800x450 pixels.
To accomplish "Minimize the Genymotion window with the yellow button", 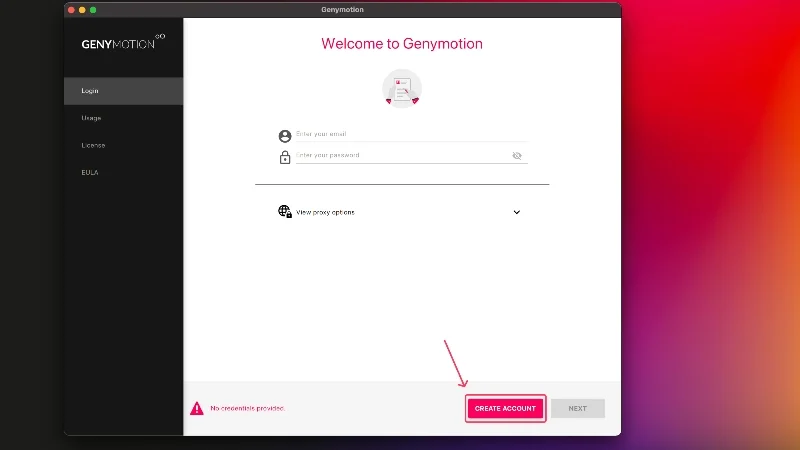I will tap(82, 9).
